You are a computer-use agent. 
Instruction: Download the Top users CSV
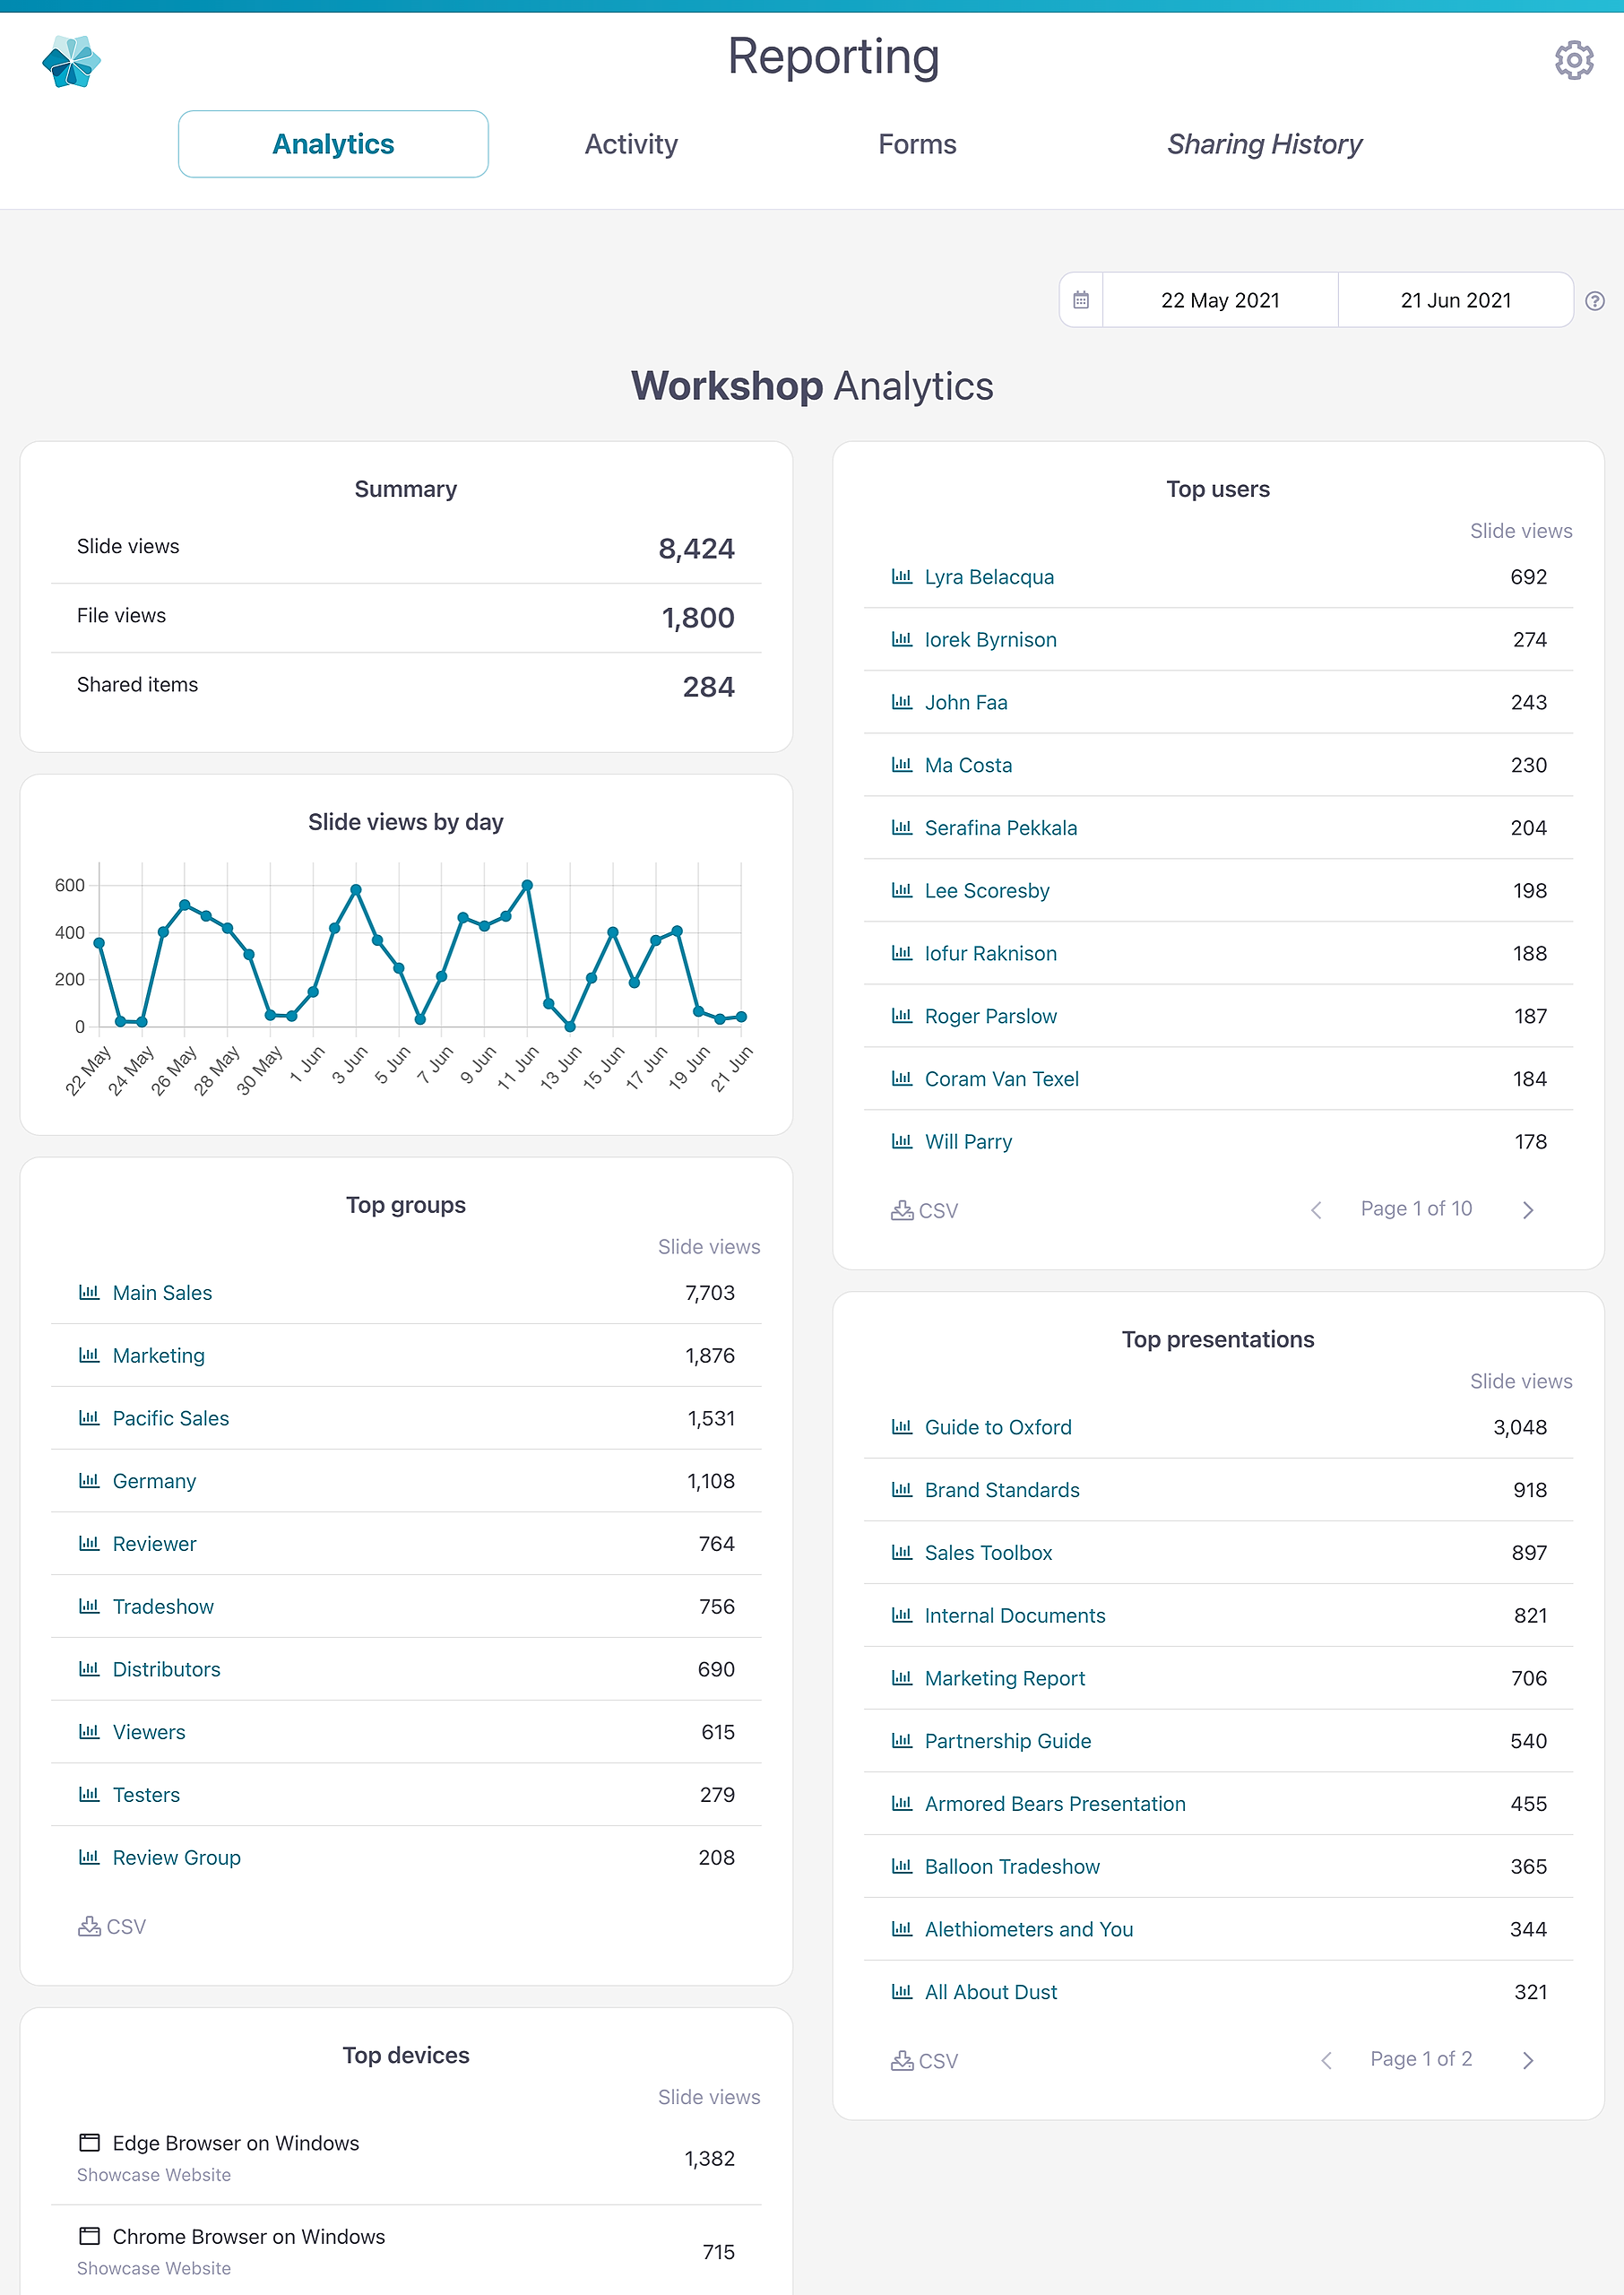(924, 1211)
